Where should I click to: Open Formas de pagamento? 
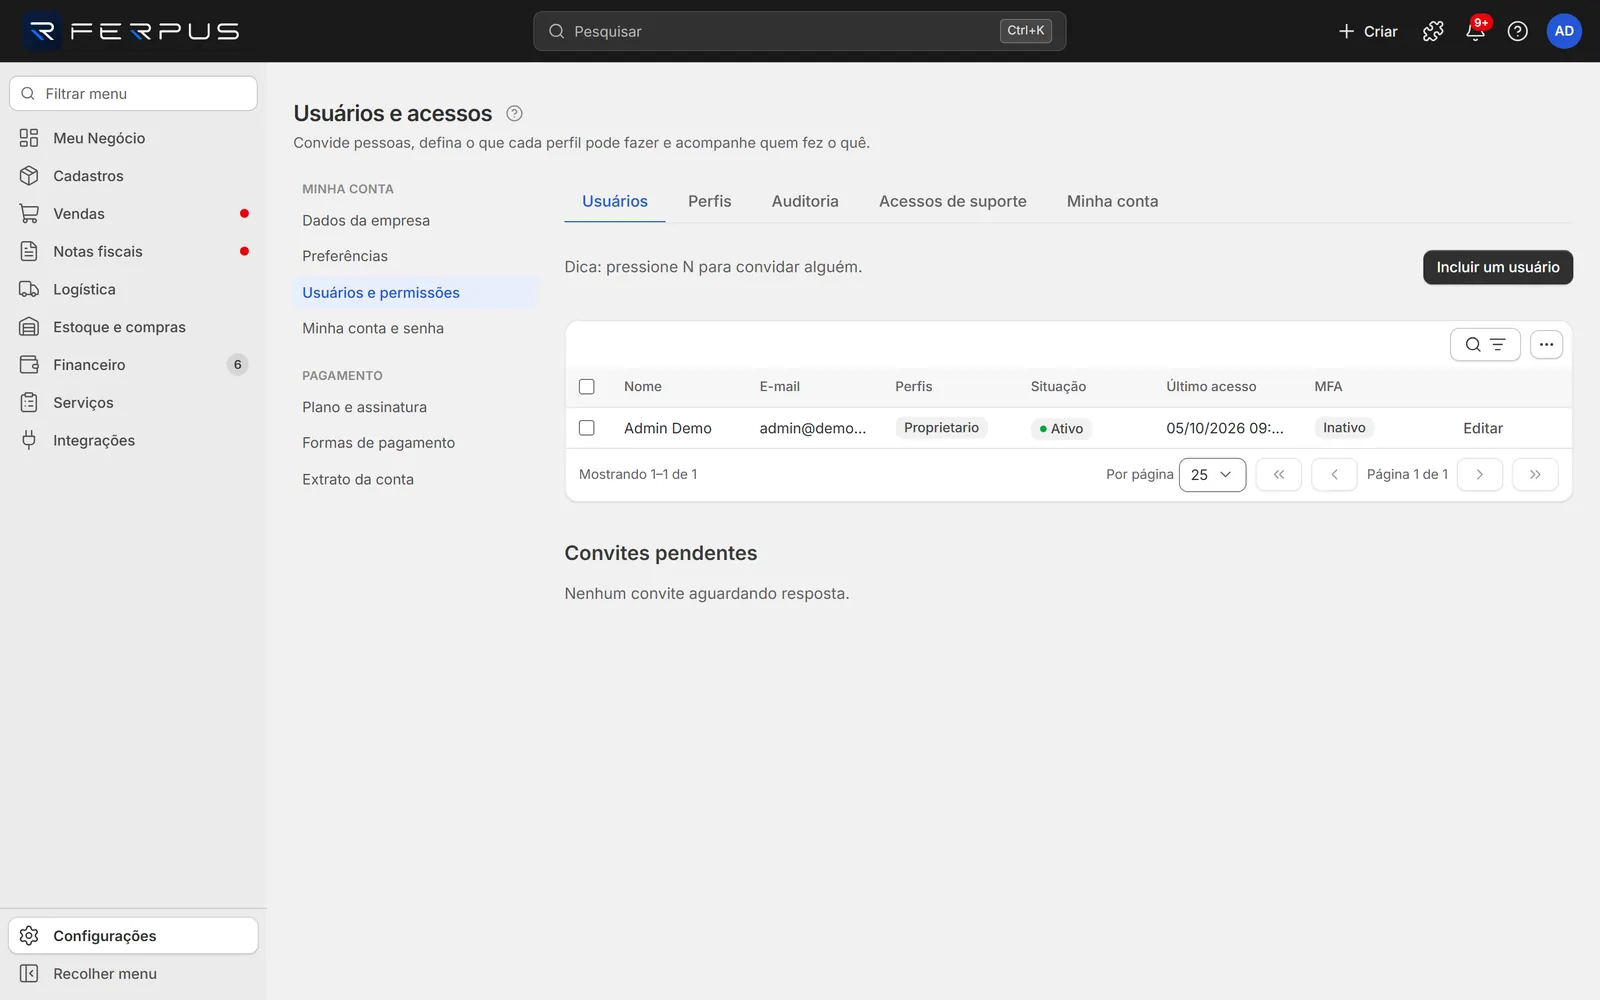415,443
